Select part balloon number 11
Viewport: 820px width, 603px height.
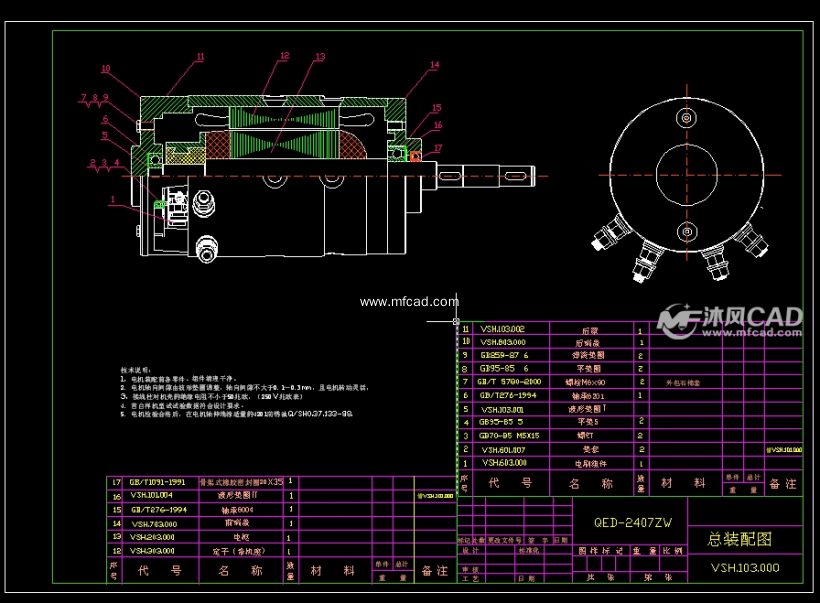point(200,57)
